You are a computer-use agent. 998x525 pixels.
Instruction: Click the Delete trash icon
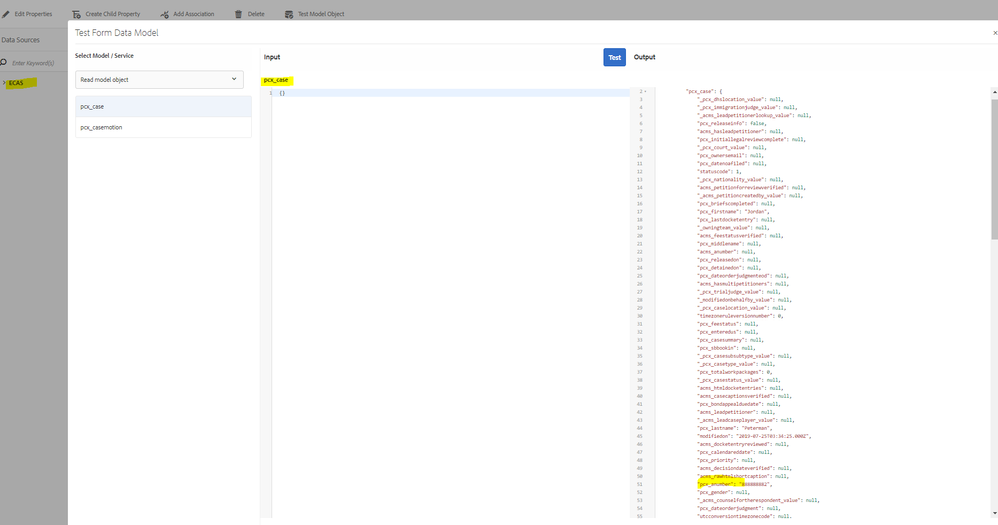click(239, 14)
